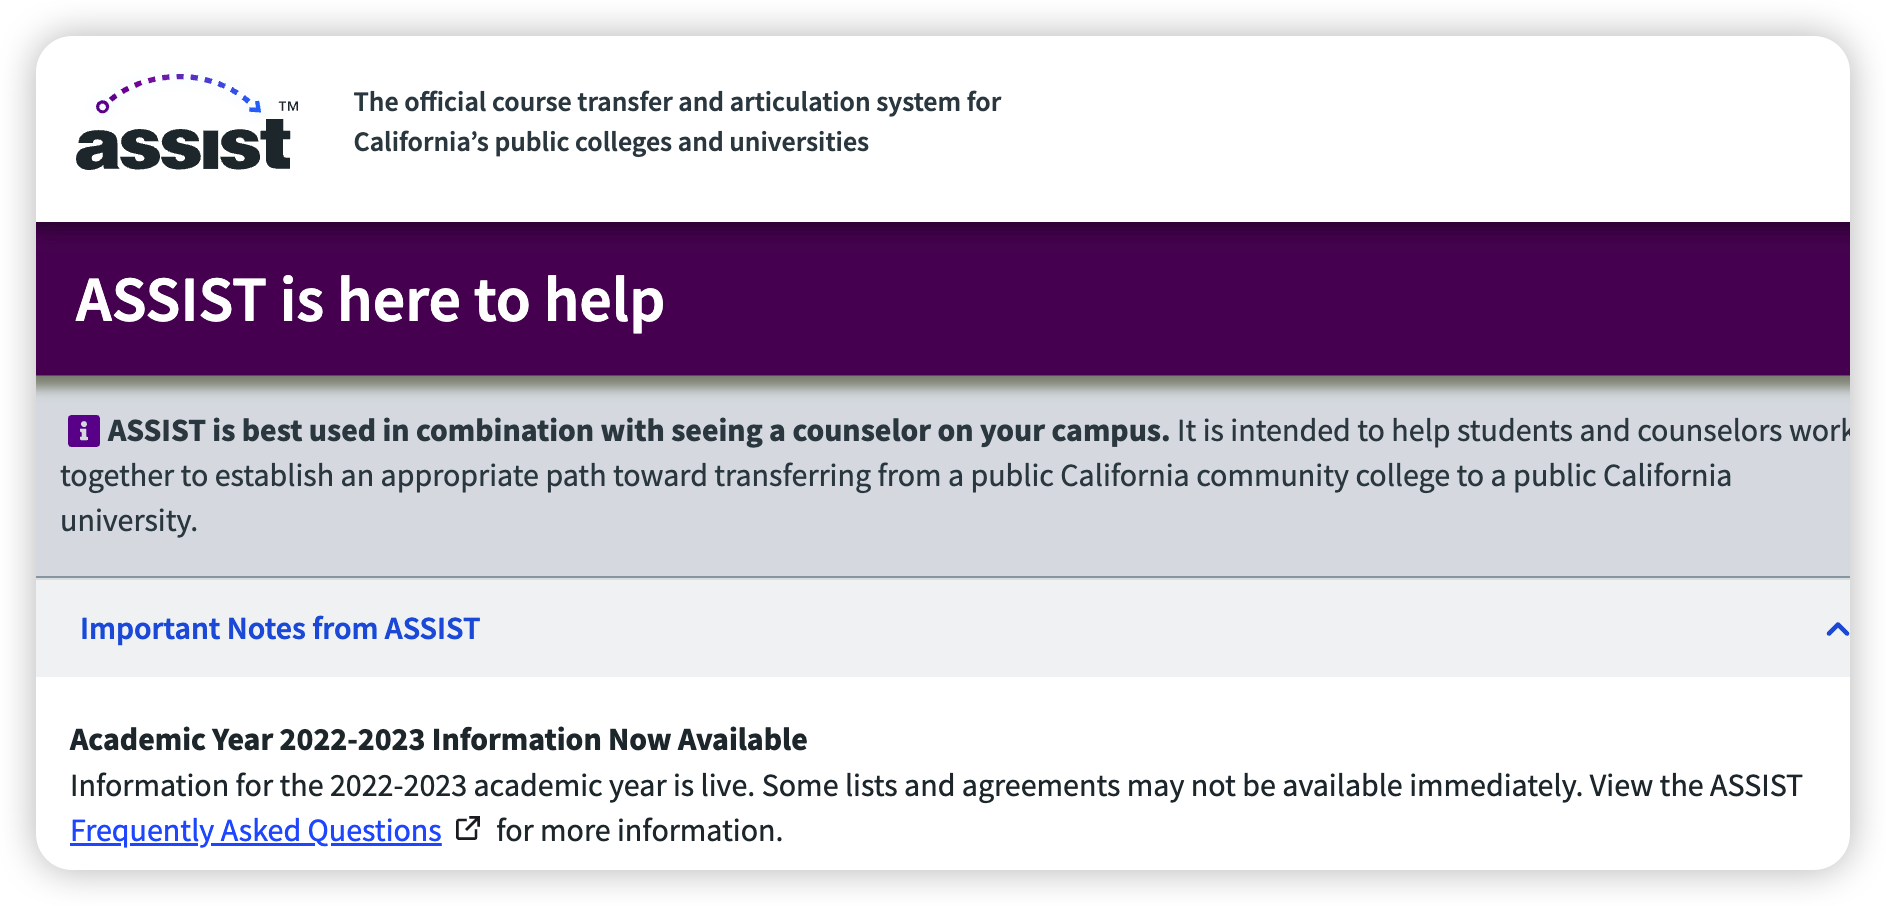
Task: Click 'View the ASSIST' text before the link
Action: pyautogui.click(x=1696, y=785)
